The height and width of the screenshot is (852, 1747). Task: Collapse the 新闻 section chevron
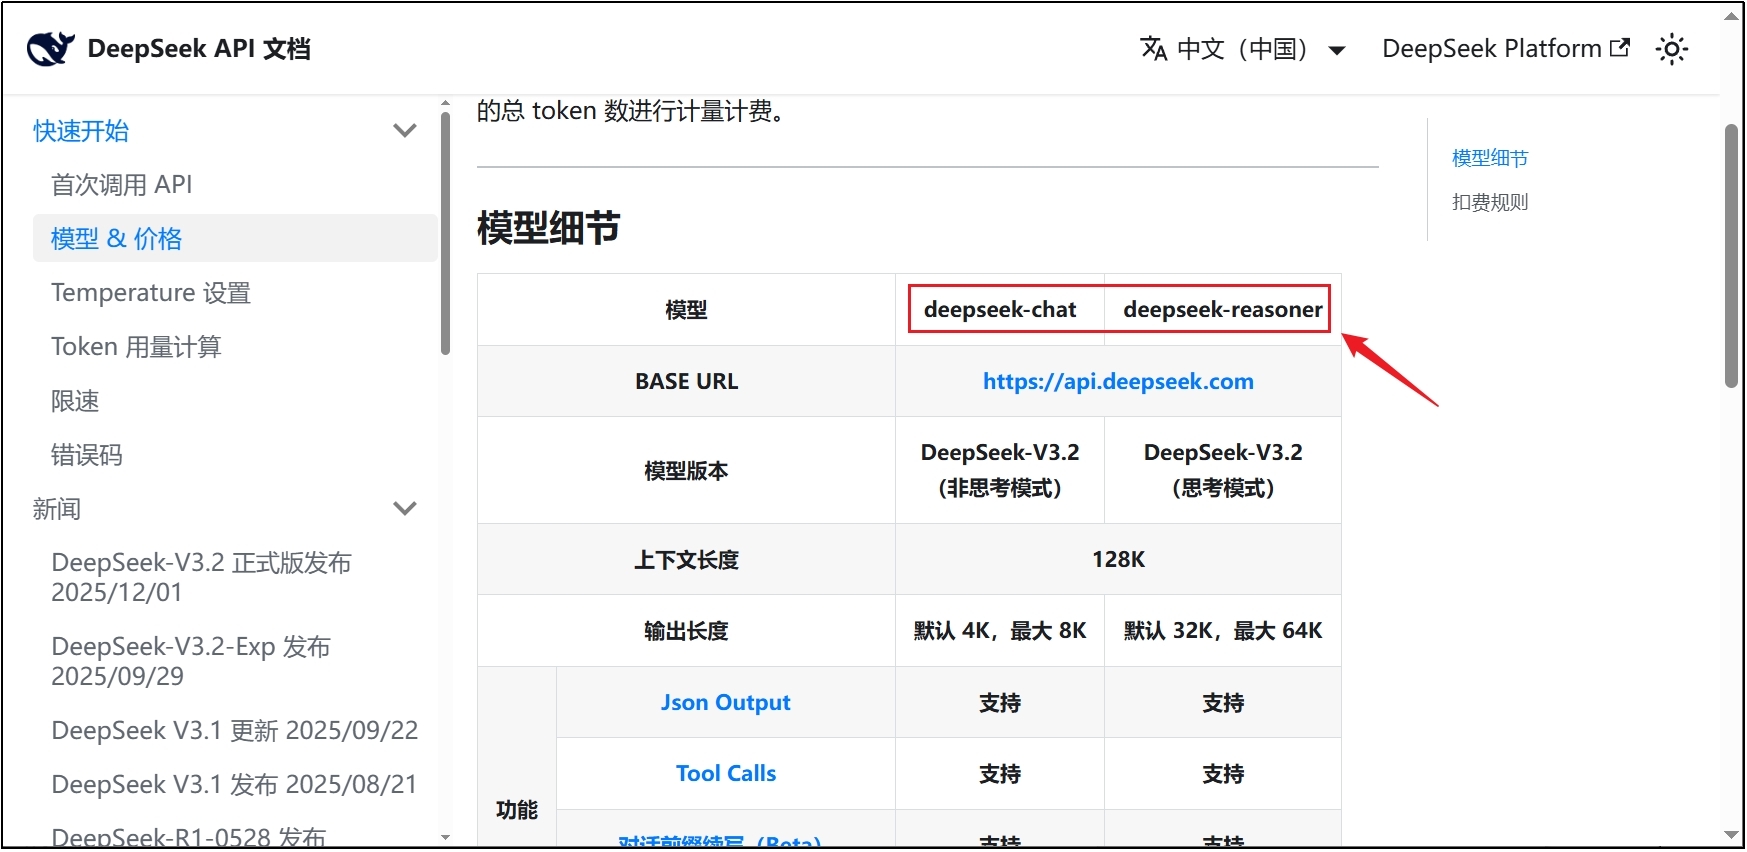point(405,508)
